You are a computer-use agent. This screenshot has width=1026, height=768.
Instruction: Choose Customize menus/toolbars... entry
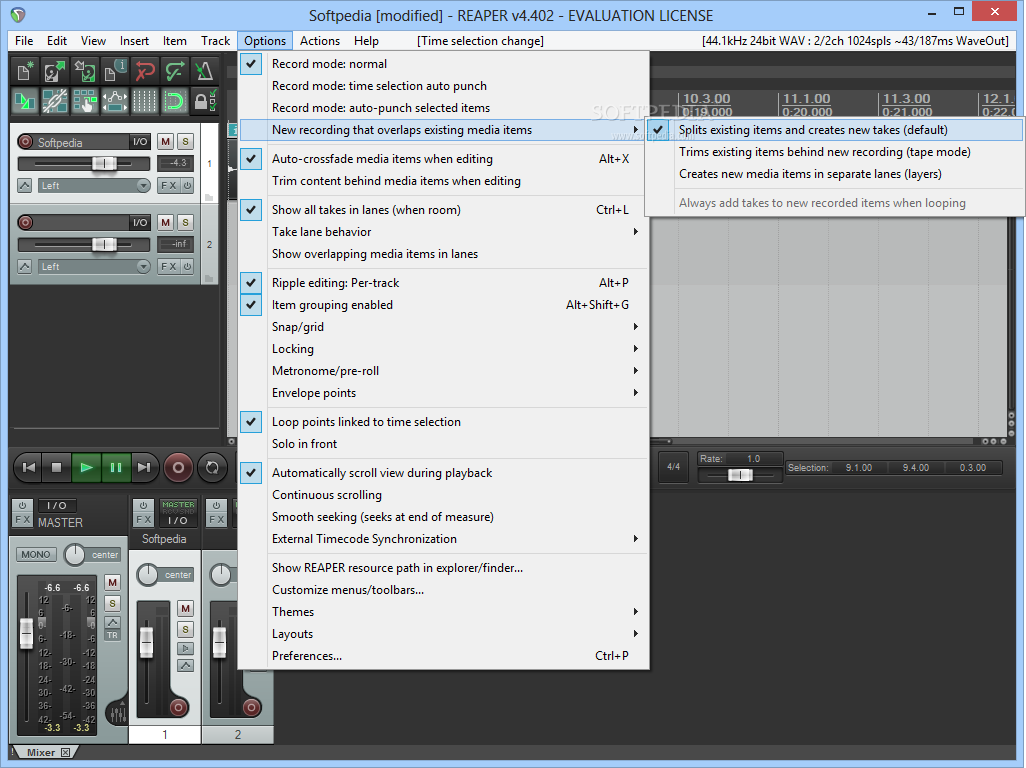click(x=444, y=590)
